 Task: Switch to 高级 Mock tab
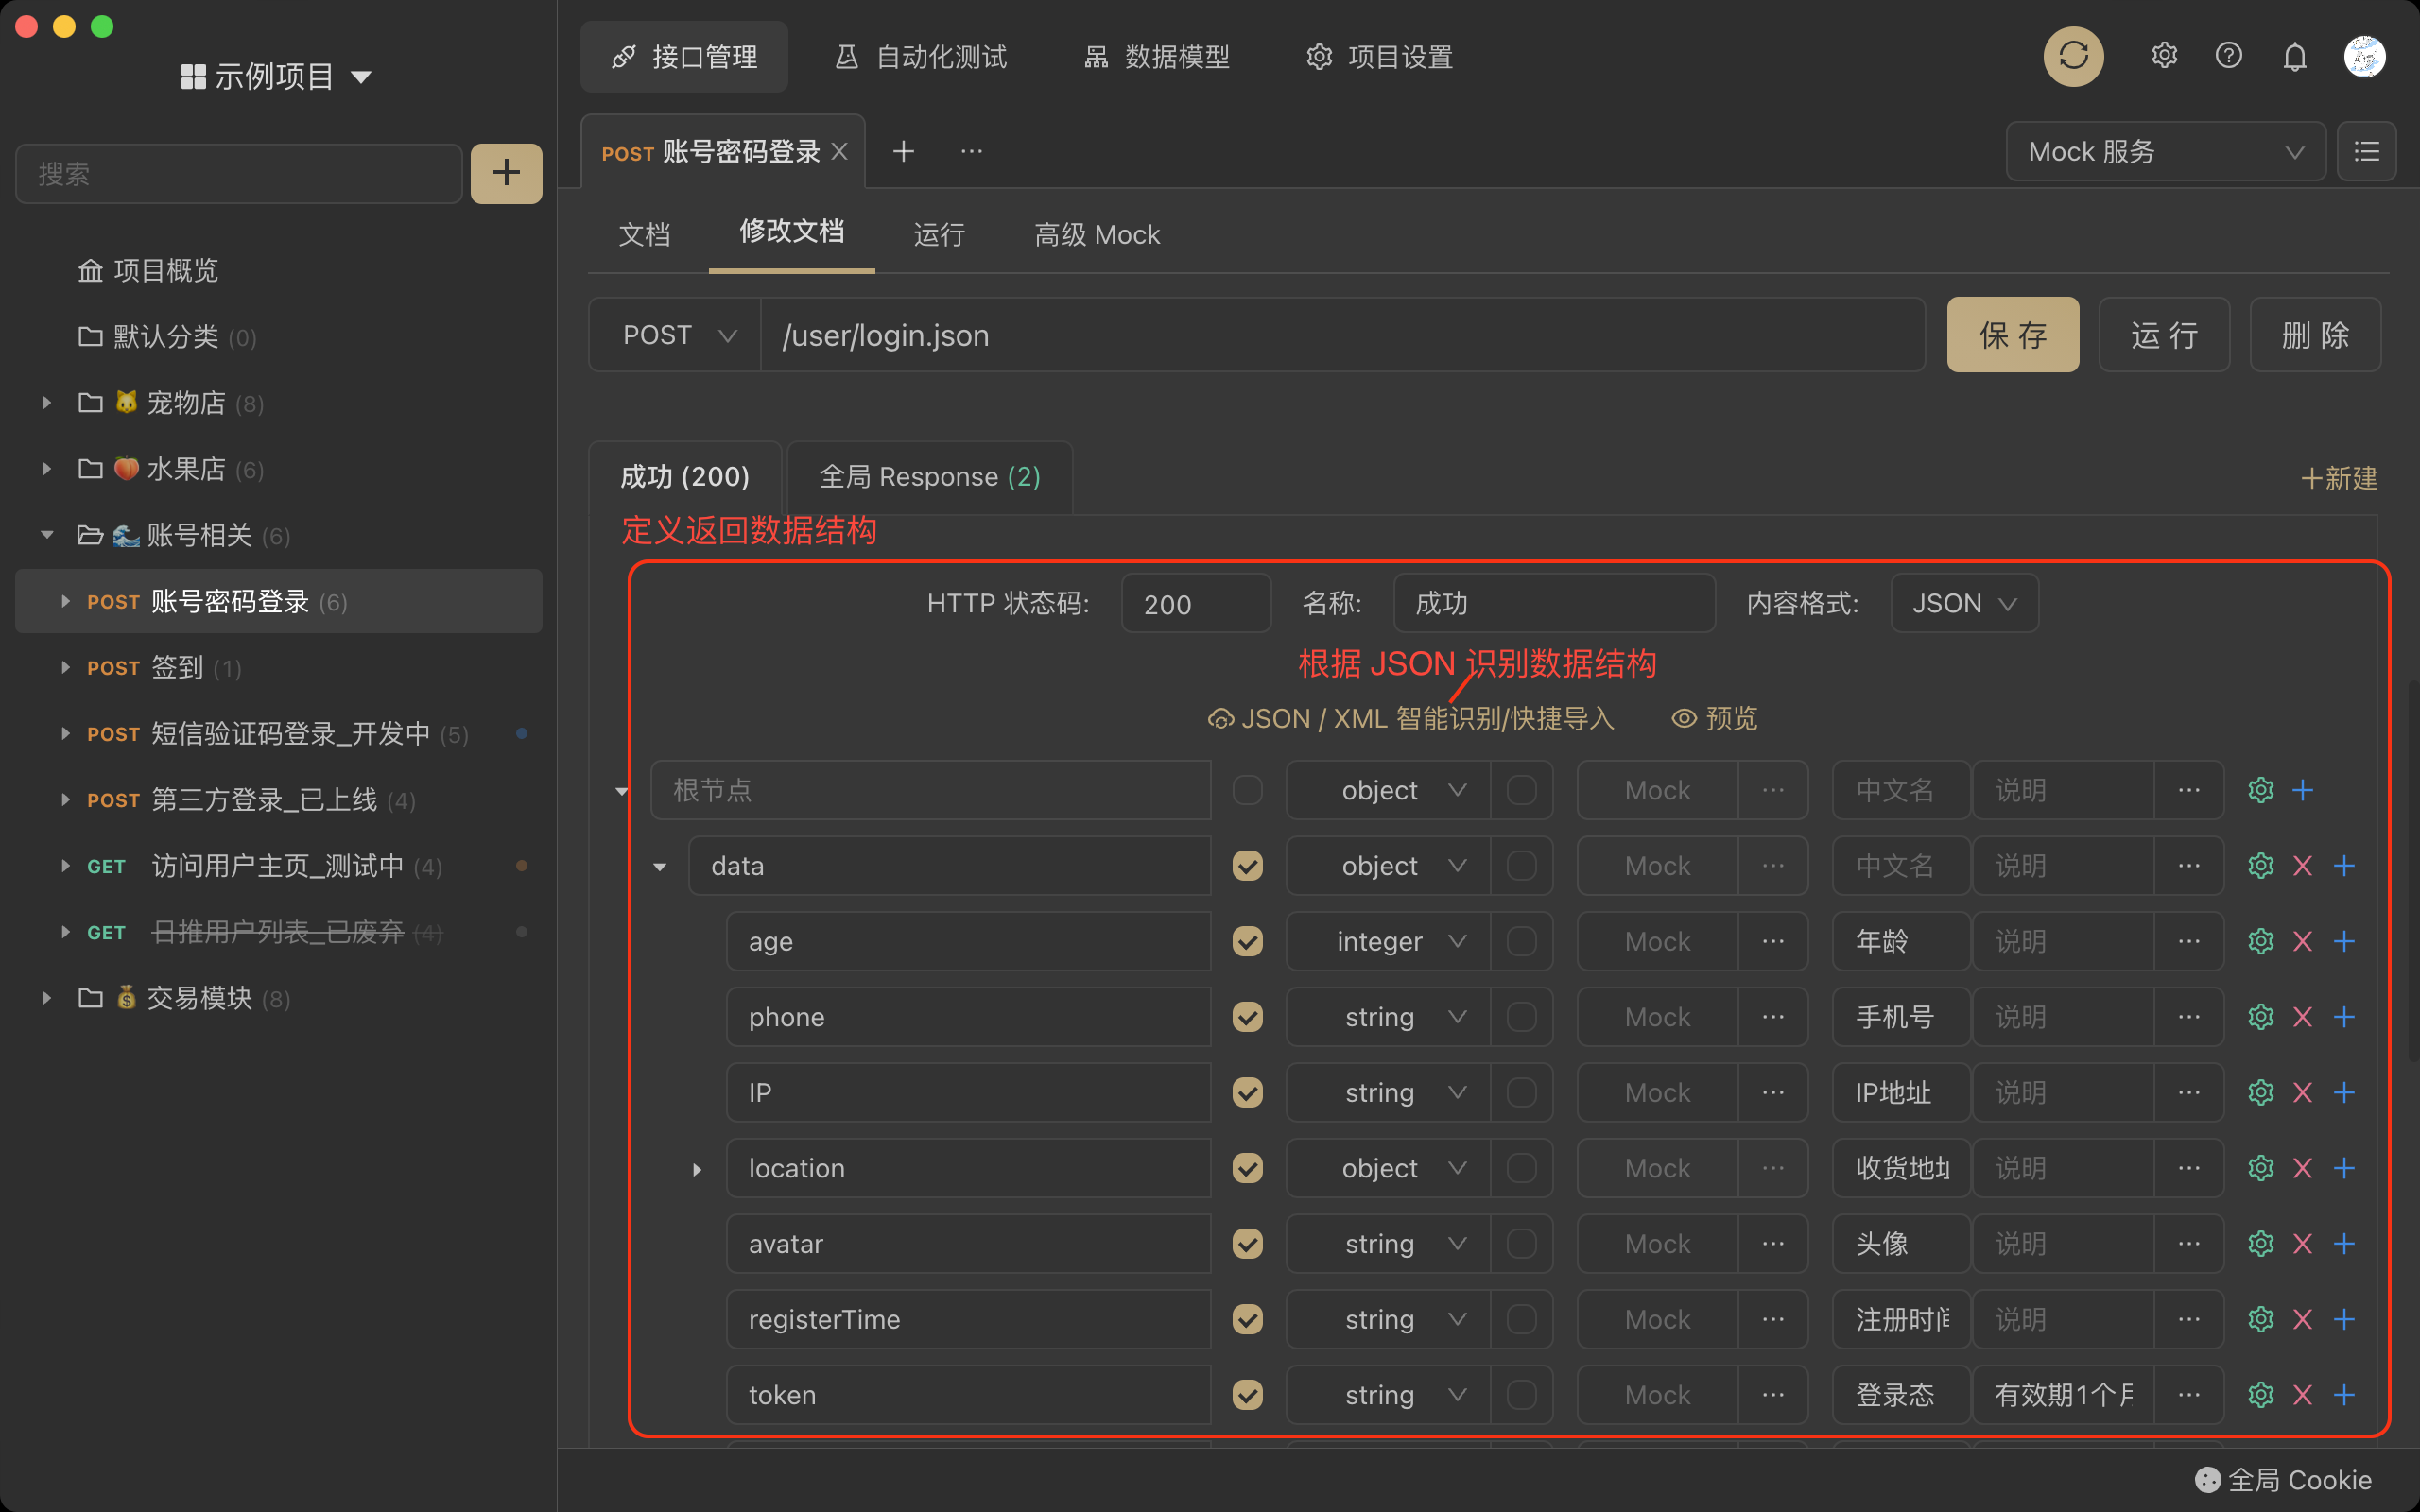[1096, 235]
